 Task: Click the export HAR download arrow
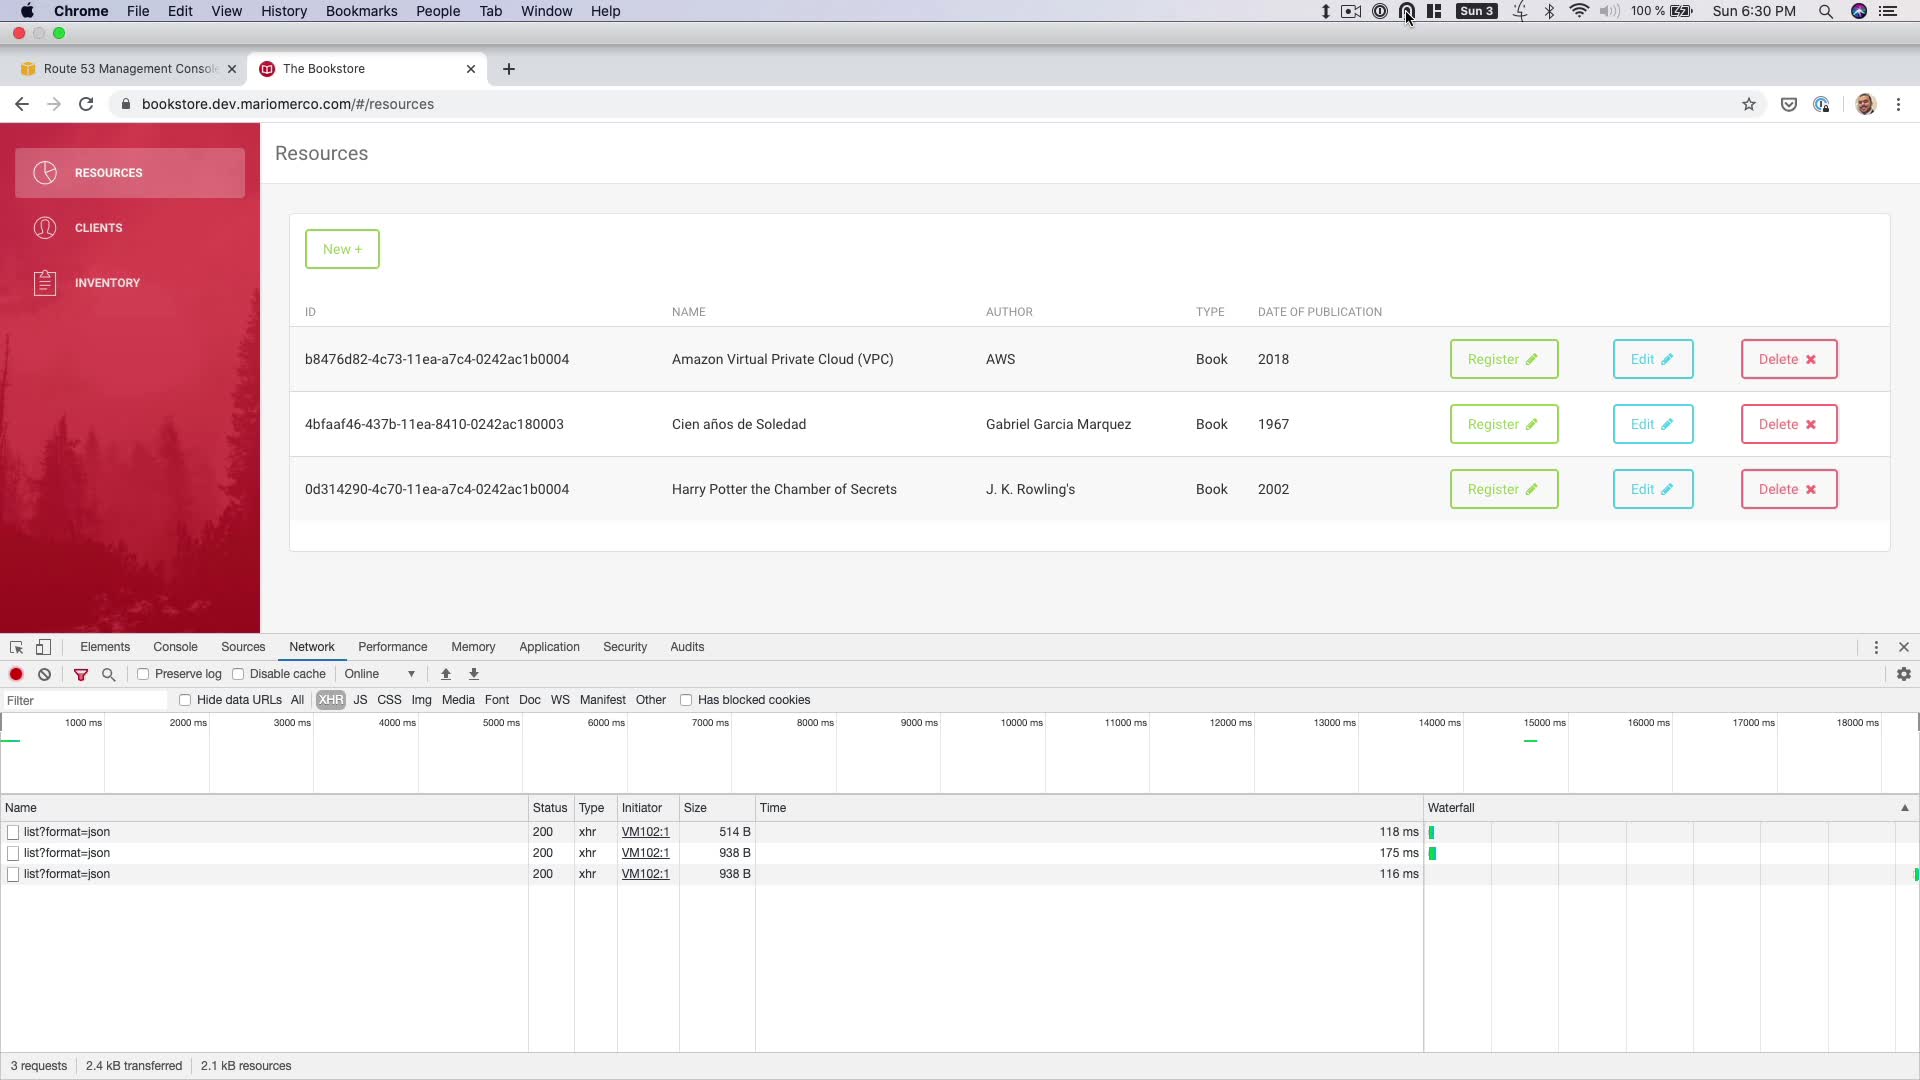pos(474,674)
